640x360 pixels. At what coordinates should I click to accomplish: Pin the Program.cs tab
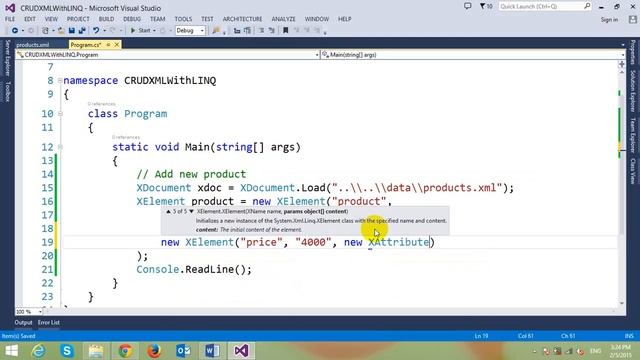(108, 44)
